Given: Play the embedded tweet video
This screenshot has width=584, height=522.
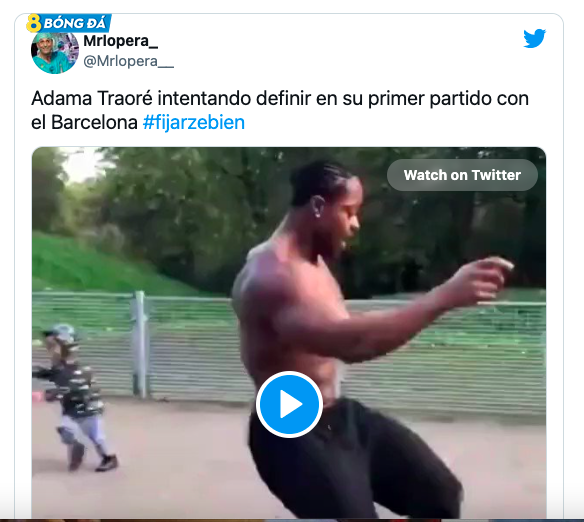Looking at the screenshot, I should (x=289, y=404).
